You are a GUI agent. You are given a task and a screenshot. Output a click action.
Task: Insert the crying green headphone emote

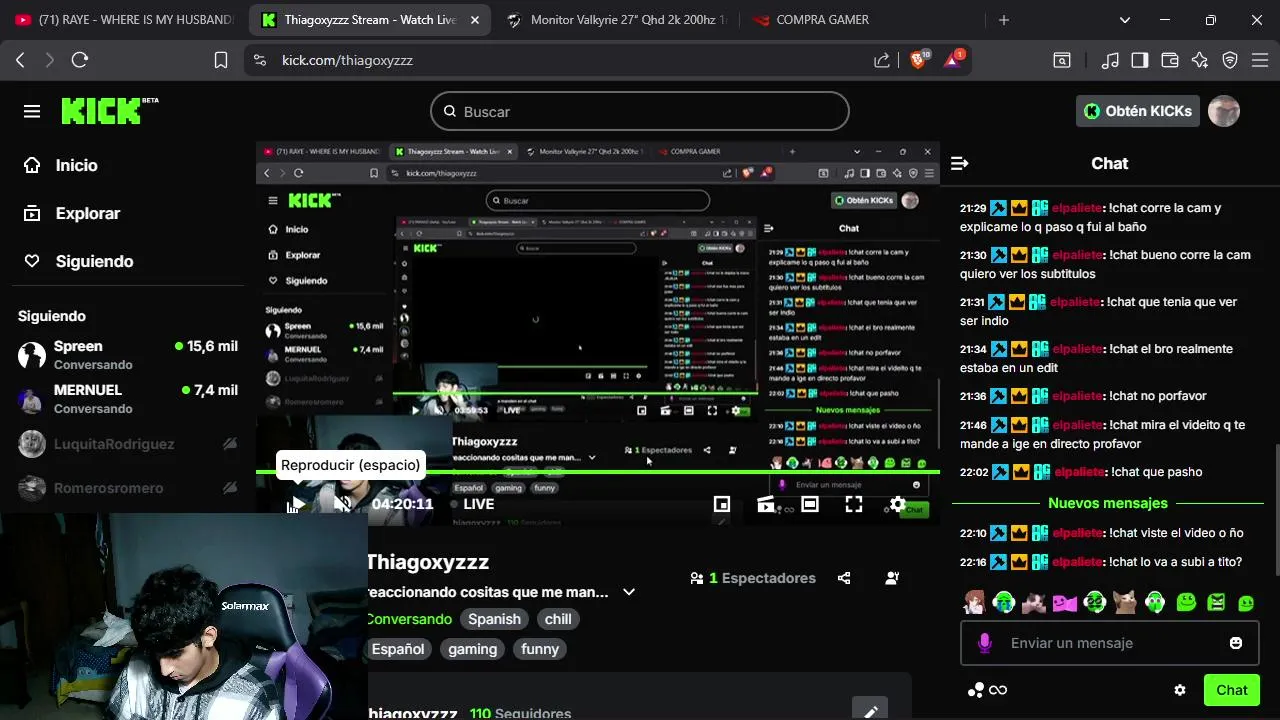1004,602
